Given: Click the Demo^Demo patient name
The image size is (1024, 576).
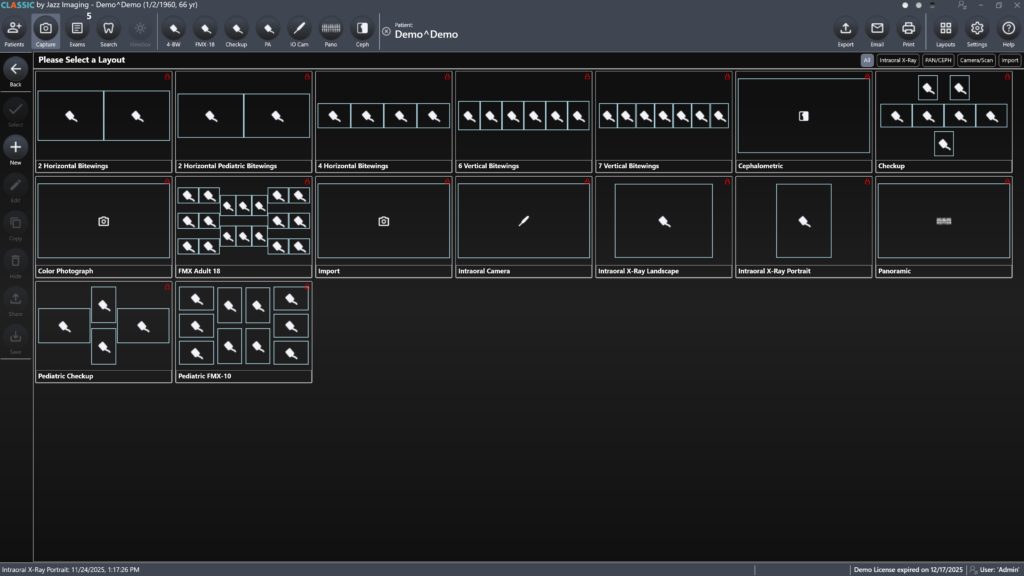Looking at the screenshot, I should pos(426,35).
